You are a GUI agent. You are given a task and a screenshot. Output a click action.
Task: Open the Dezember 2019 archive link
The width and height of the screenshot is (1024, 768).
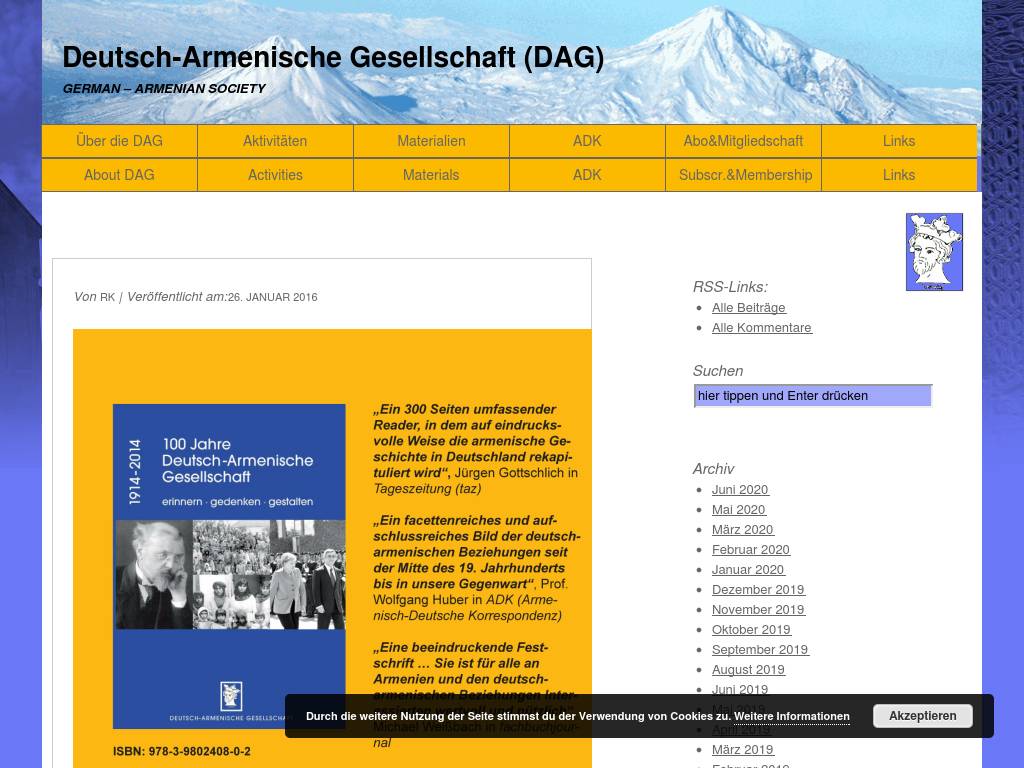758,590
